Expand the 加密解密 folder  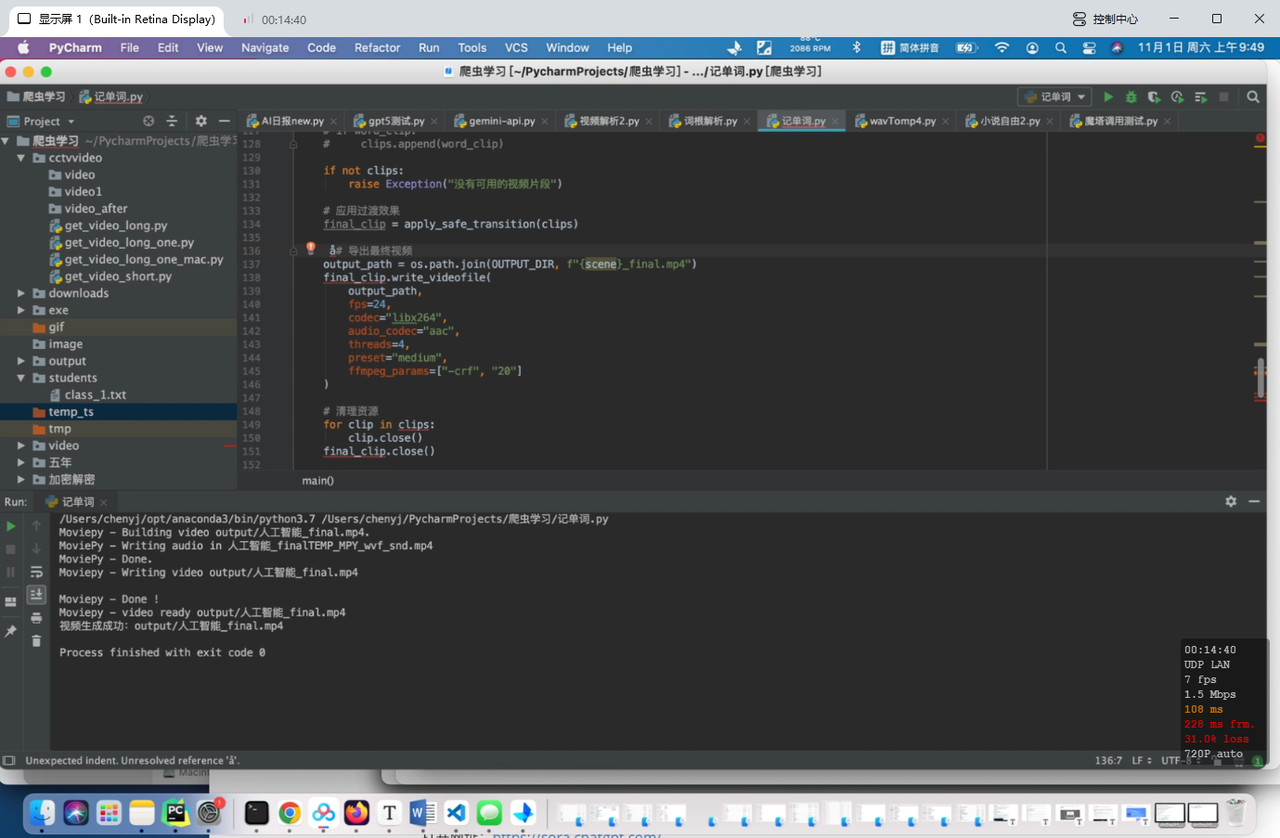pos(21,480)
